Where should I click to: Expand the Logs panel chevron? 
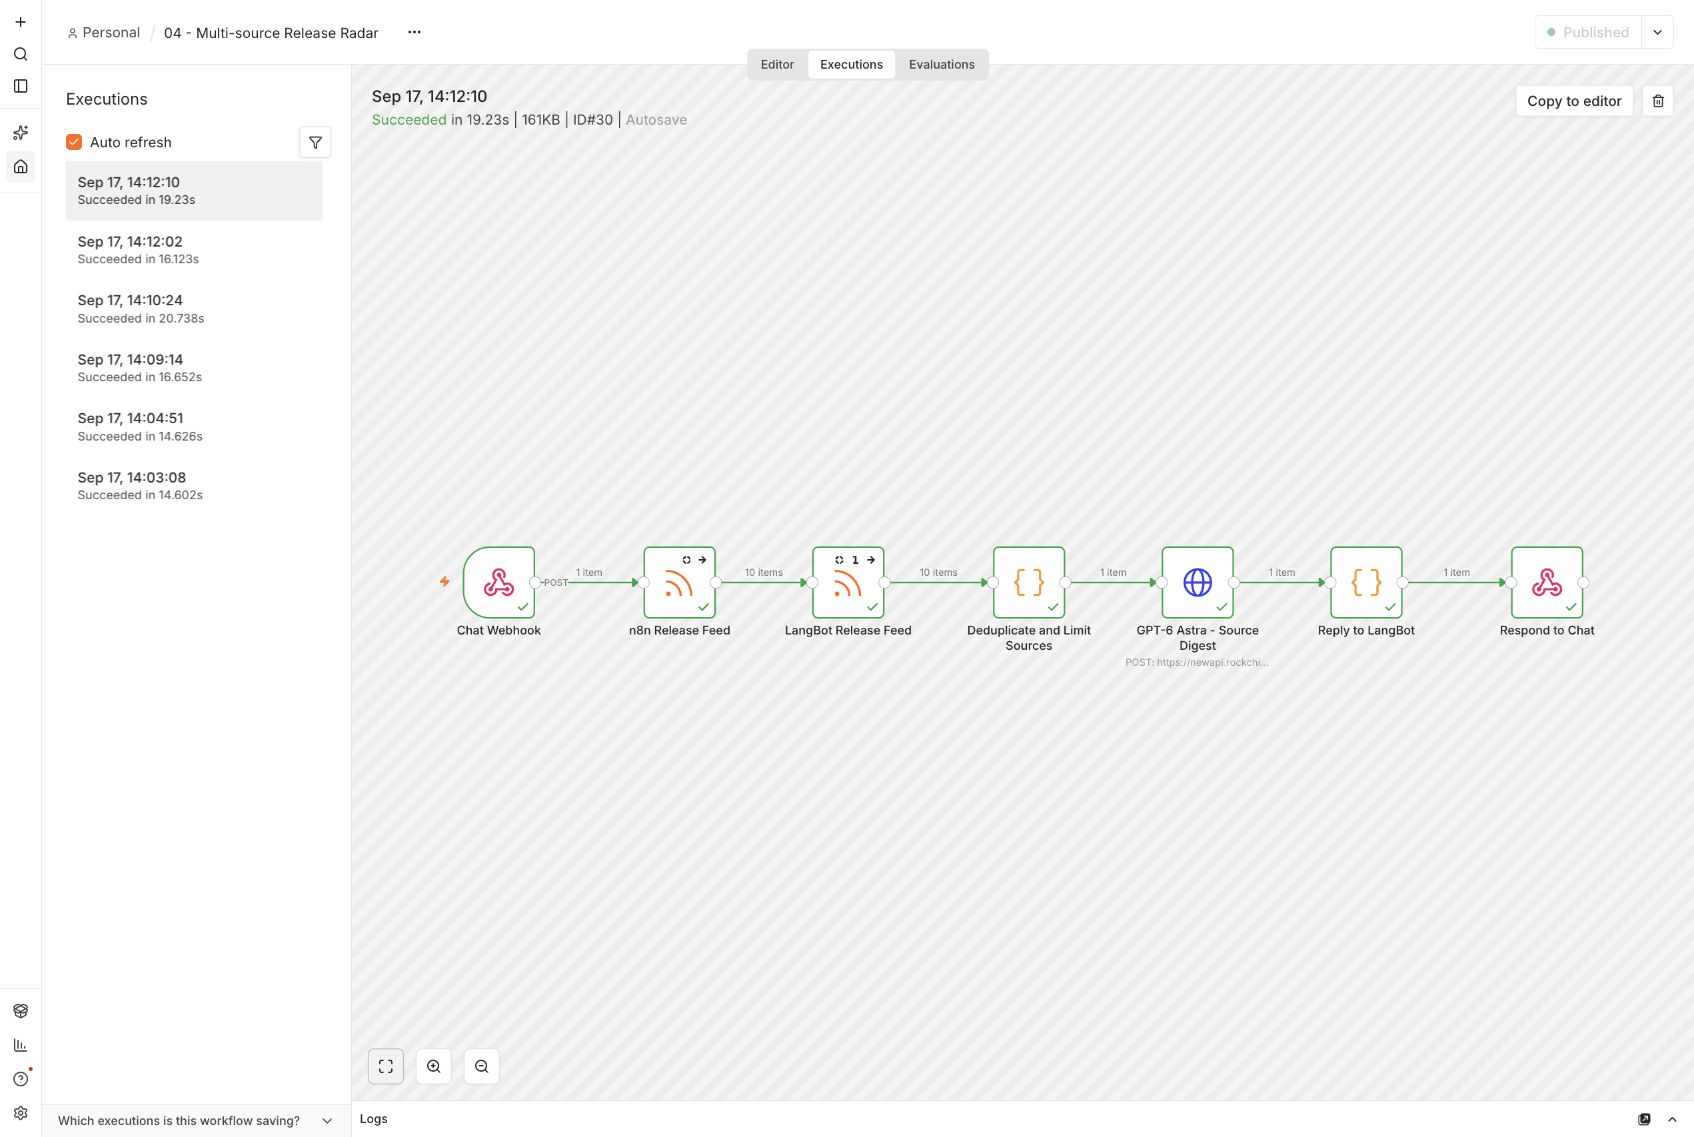[1672, 1119]
